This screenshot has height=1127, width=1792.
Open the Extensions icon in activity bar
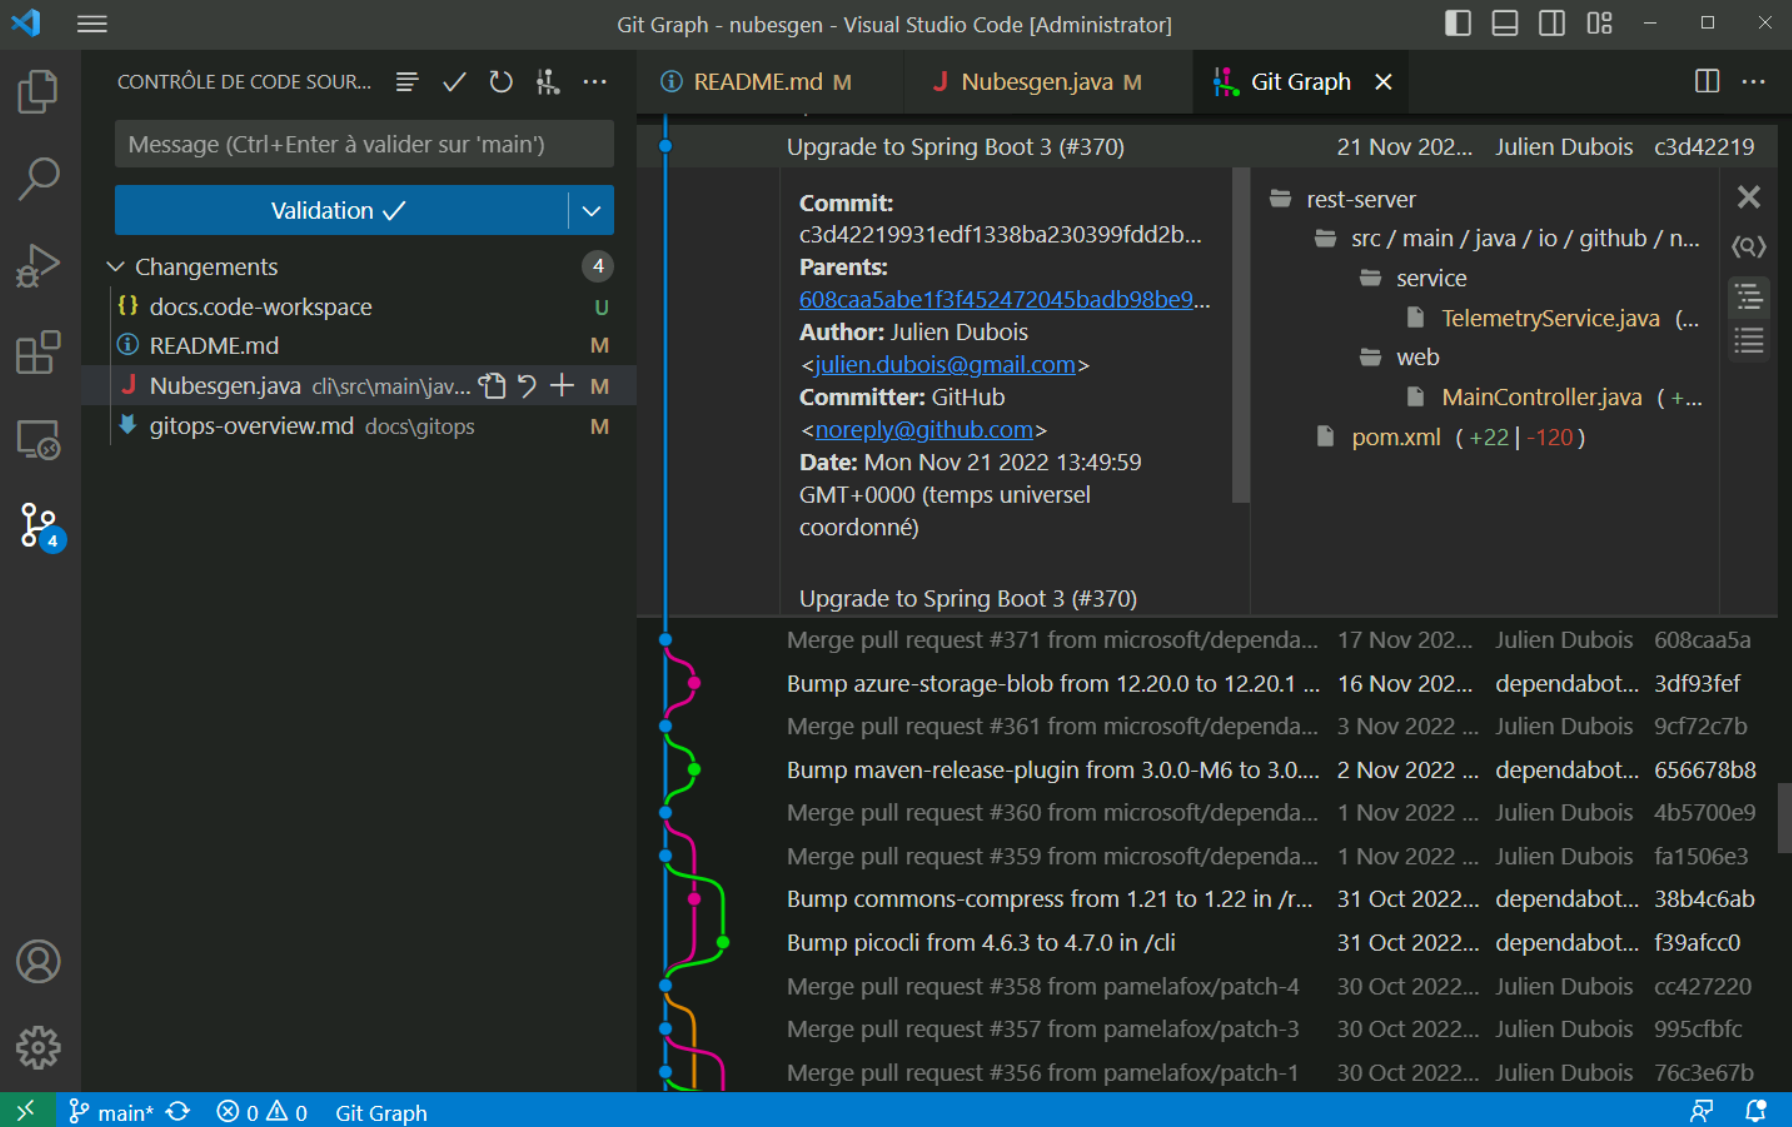(x=38, y=352)
